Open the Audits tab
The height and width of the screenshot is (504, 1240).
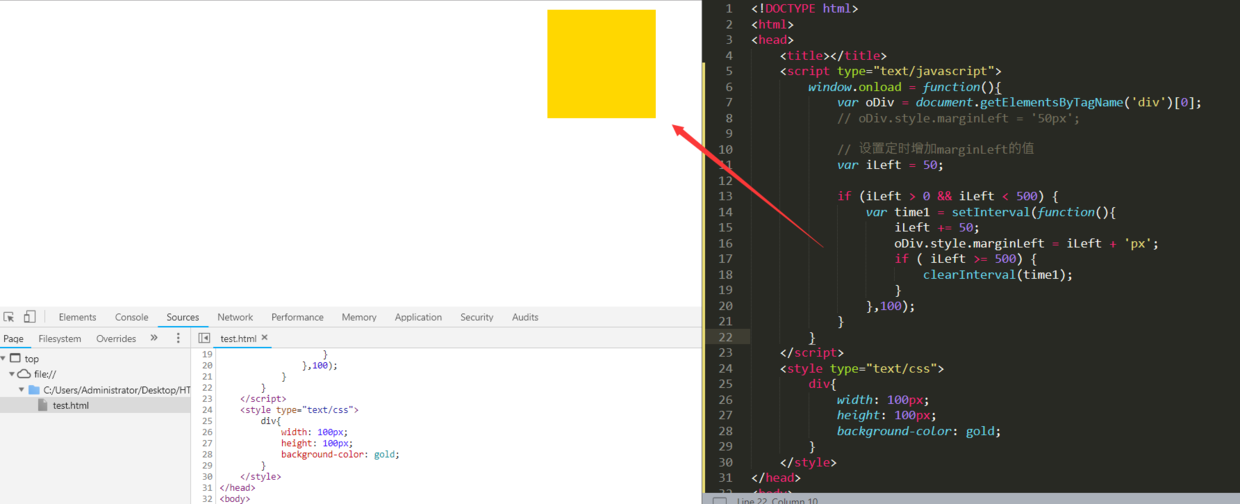[525, 317]
